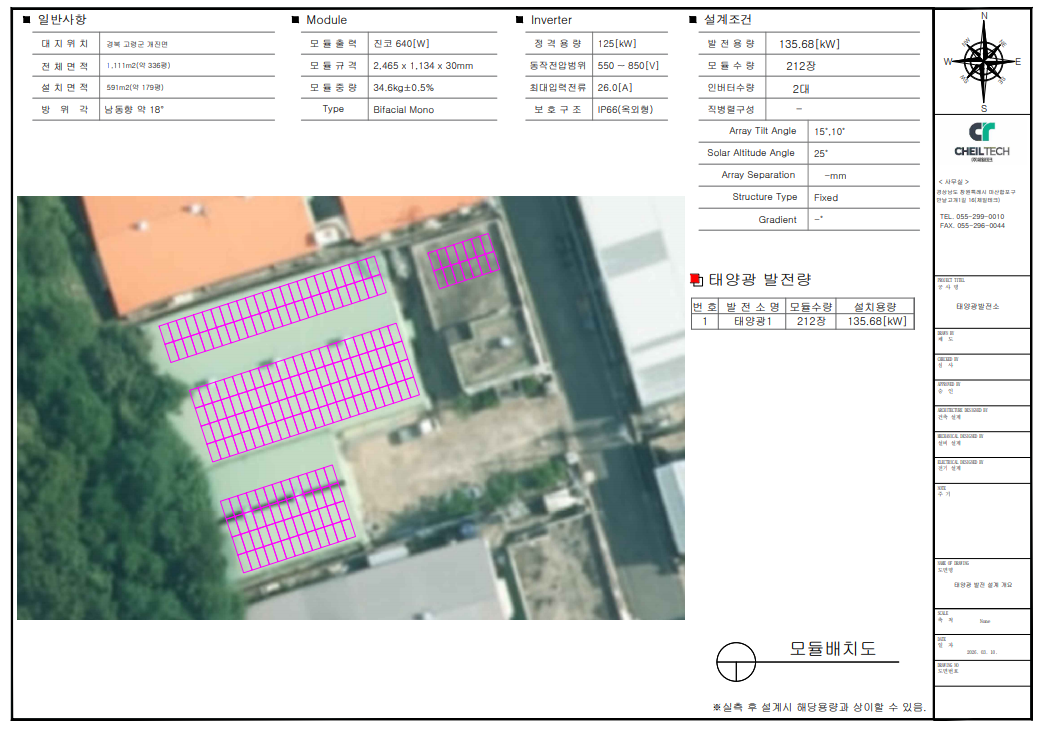Click the red square beside 태양광 발전량

[697, 279]
